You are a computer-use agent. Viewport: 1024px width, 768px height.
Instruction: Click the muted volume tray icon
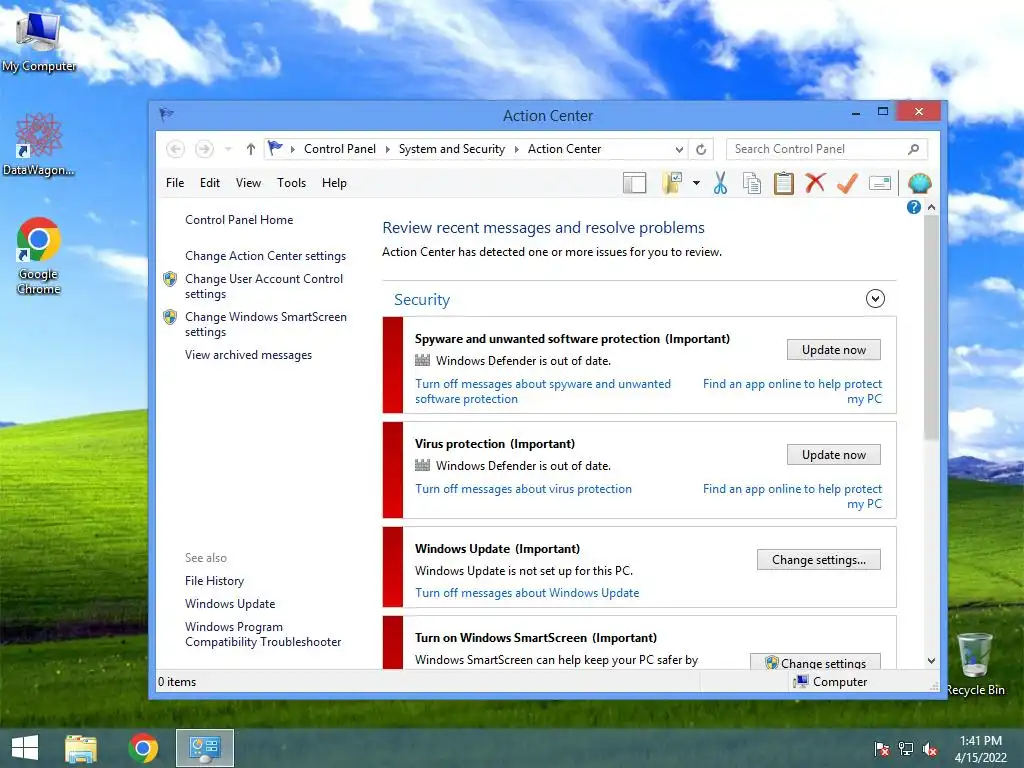click(929, 749)
